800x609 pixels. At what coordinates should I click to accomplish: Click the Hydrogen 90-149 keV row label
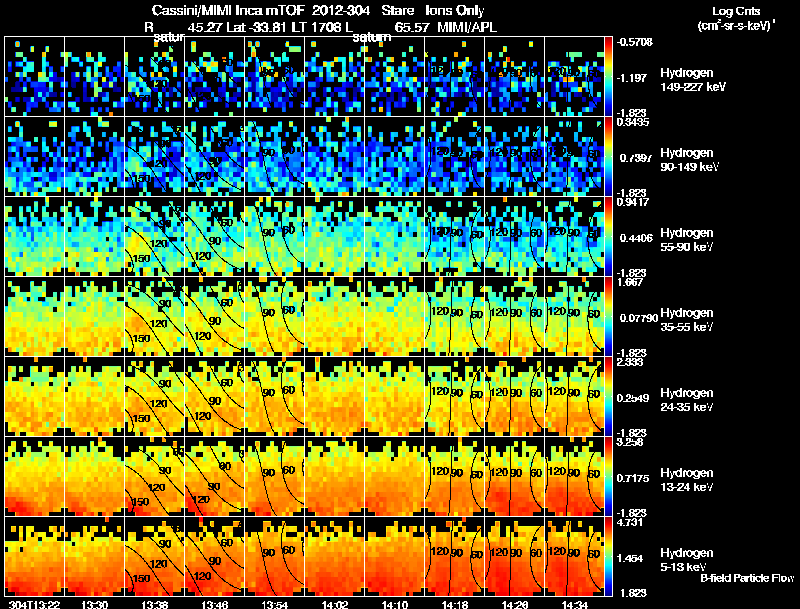689,160
